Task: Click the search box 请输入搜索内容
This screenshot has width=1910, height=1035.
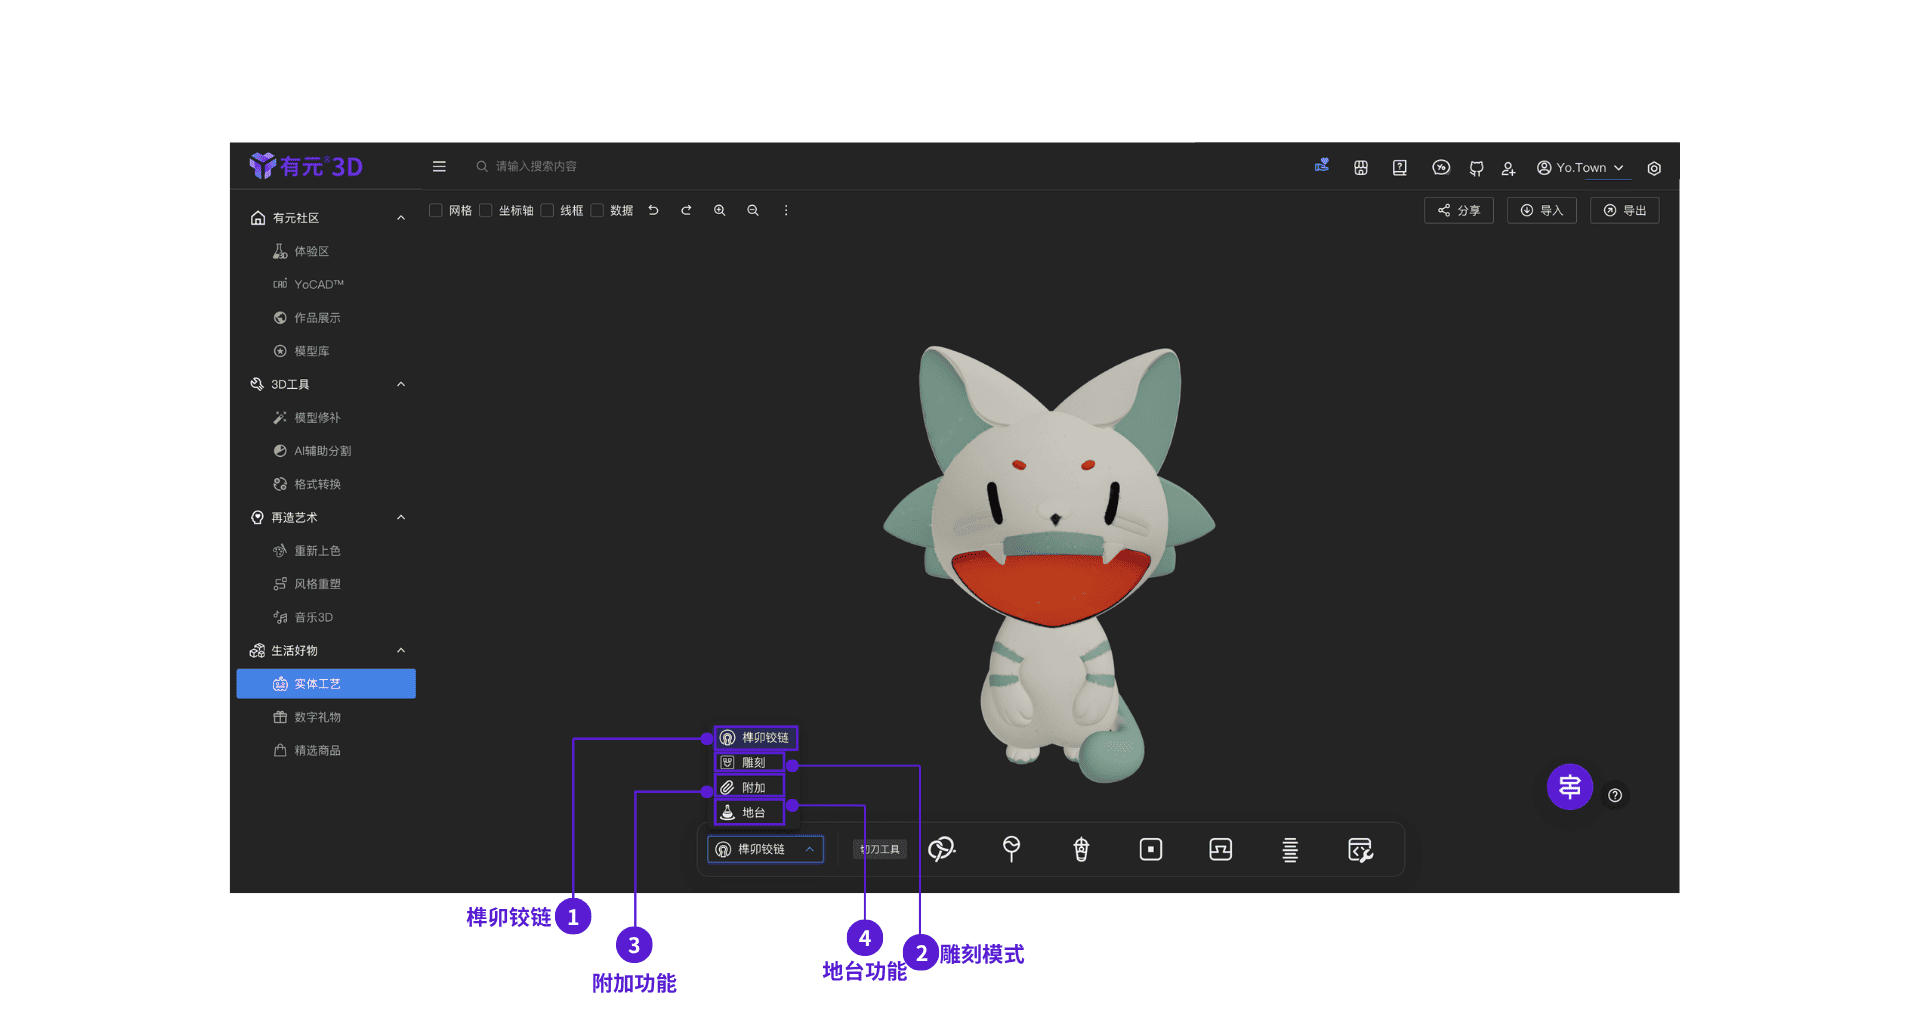Action: (x=536, y=167)
